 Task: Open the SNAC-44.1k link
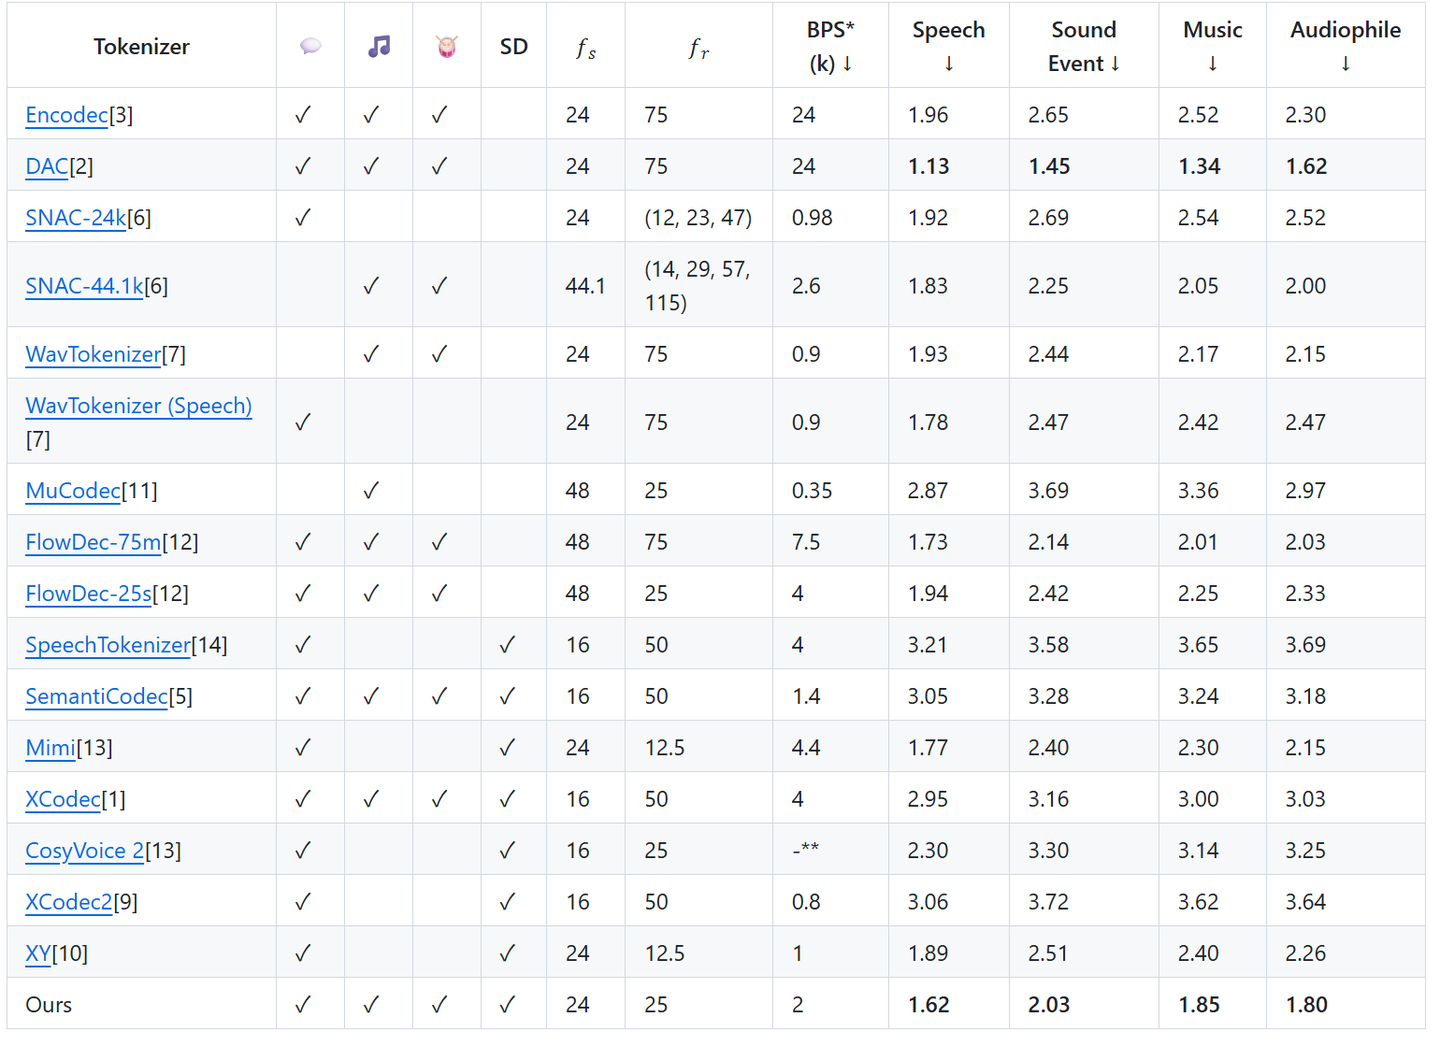tap(85, 286)
